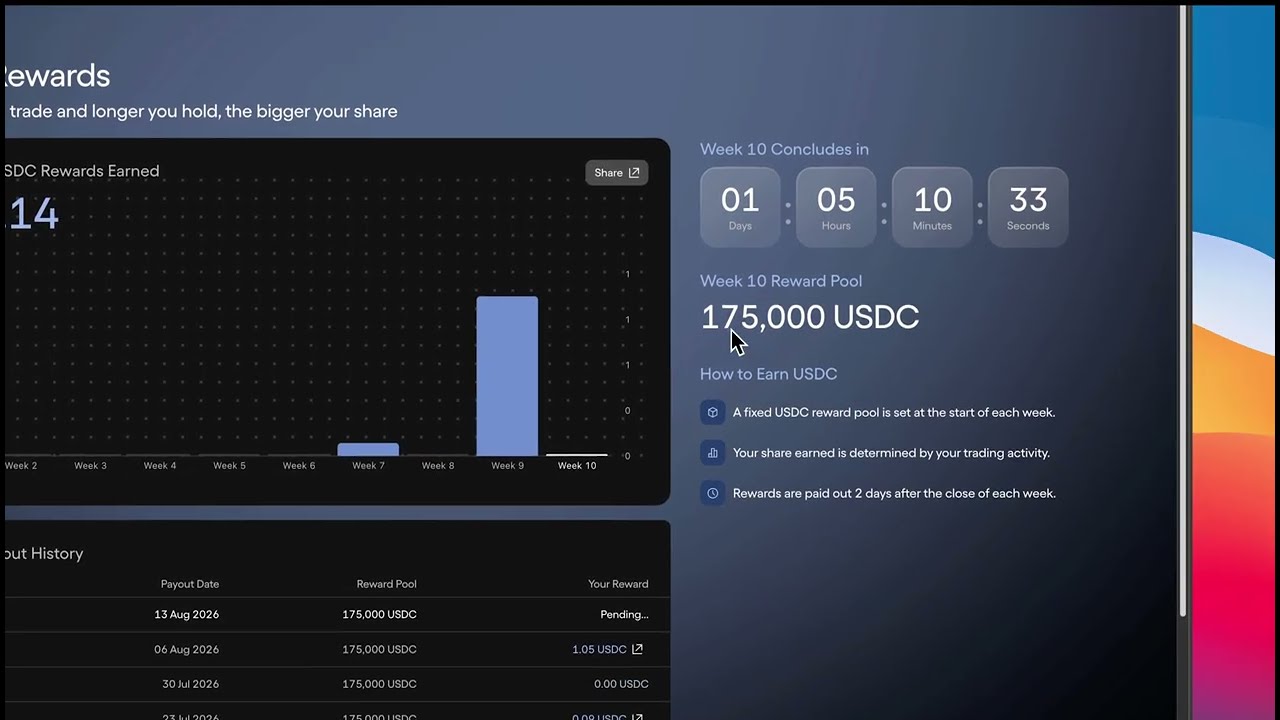
Task: Click reward pool amount in 06 Aug row
Action: 380,649
